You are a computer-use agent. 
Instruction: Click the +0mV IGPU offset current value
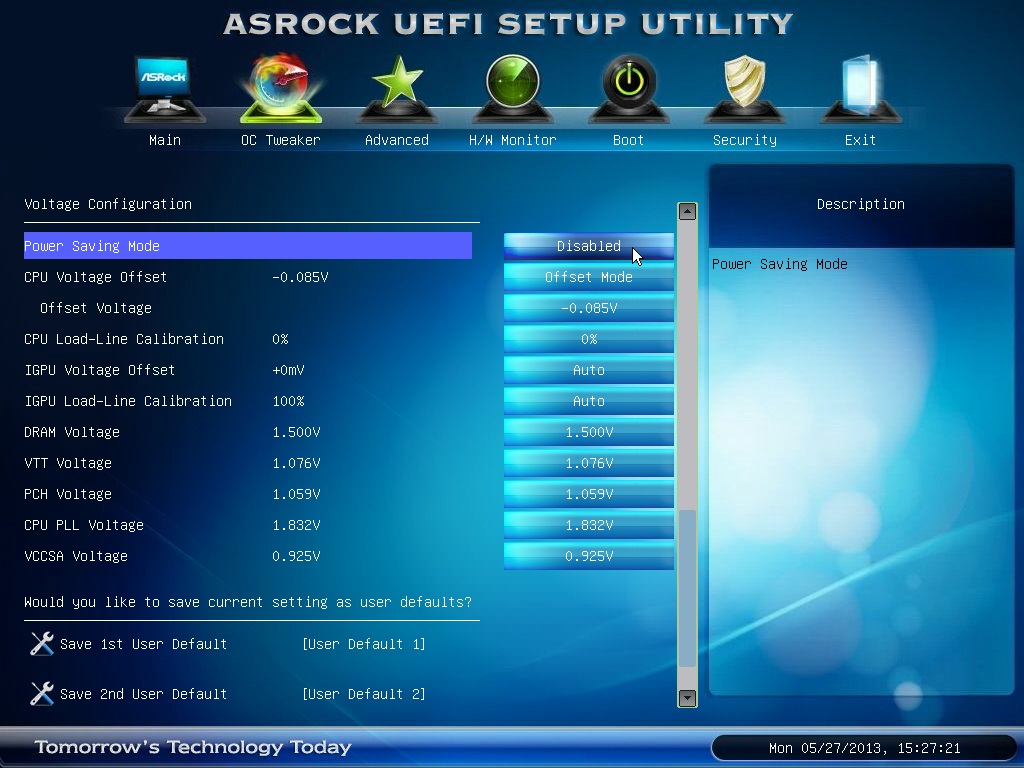[x=288, y=370]
